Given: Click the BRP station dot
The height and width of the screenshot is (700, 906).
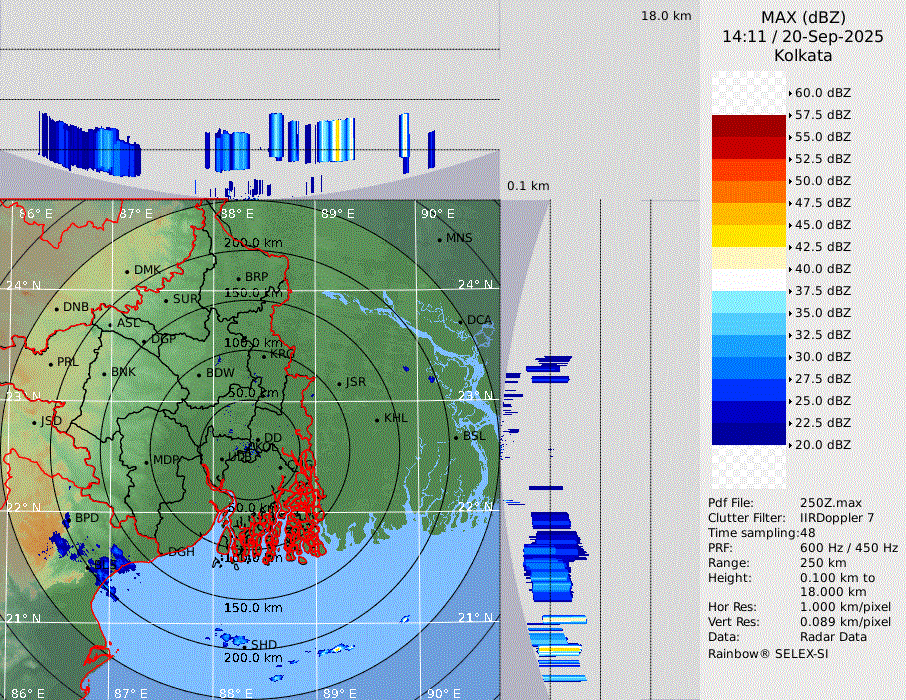Looking at the screenshot, I should tap(238, 278).
